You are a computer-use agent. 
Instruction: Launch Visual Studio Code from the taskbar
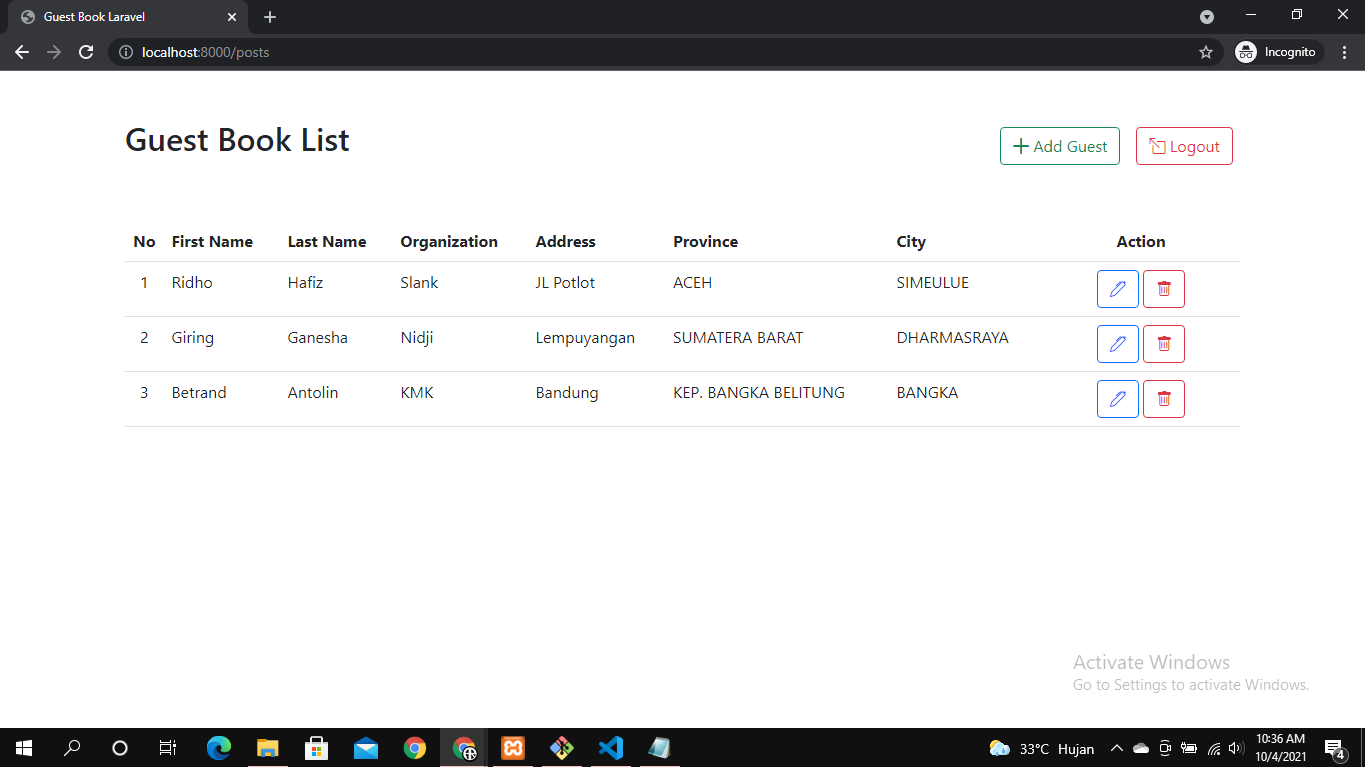pyautogui.click(x=610, y=747)
